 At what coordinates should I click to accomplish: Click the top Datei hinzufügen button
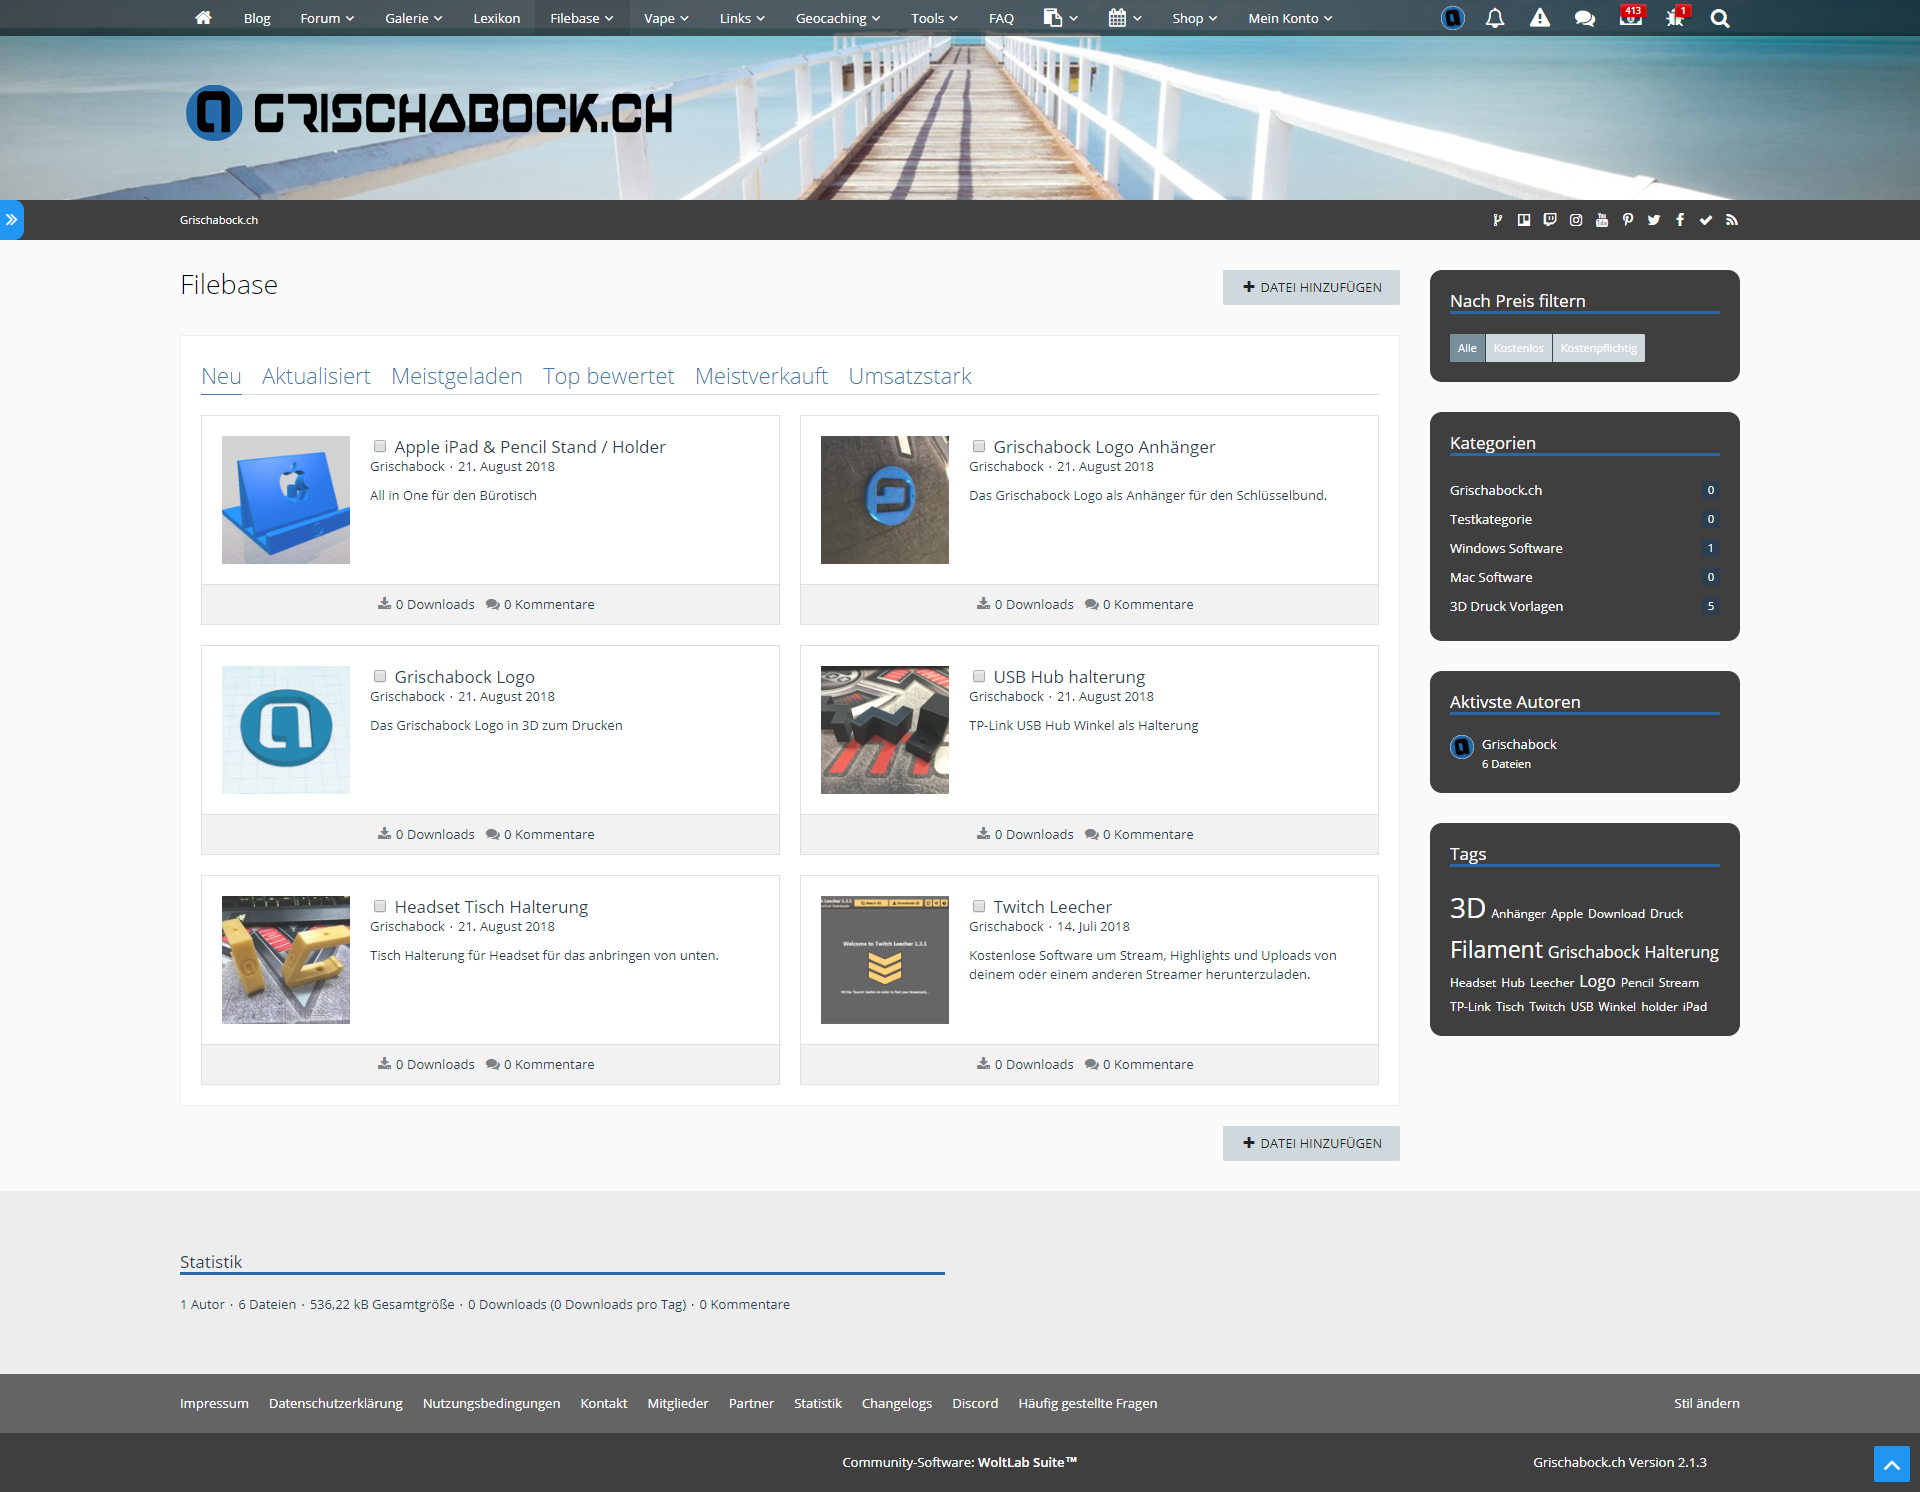click(x=1310, y=287)
